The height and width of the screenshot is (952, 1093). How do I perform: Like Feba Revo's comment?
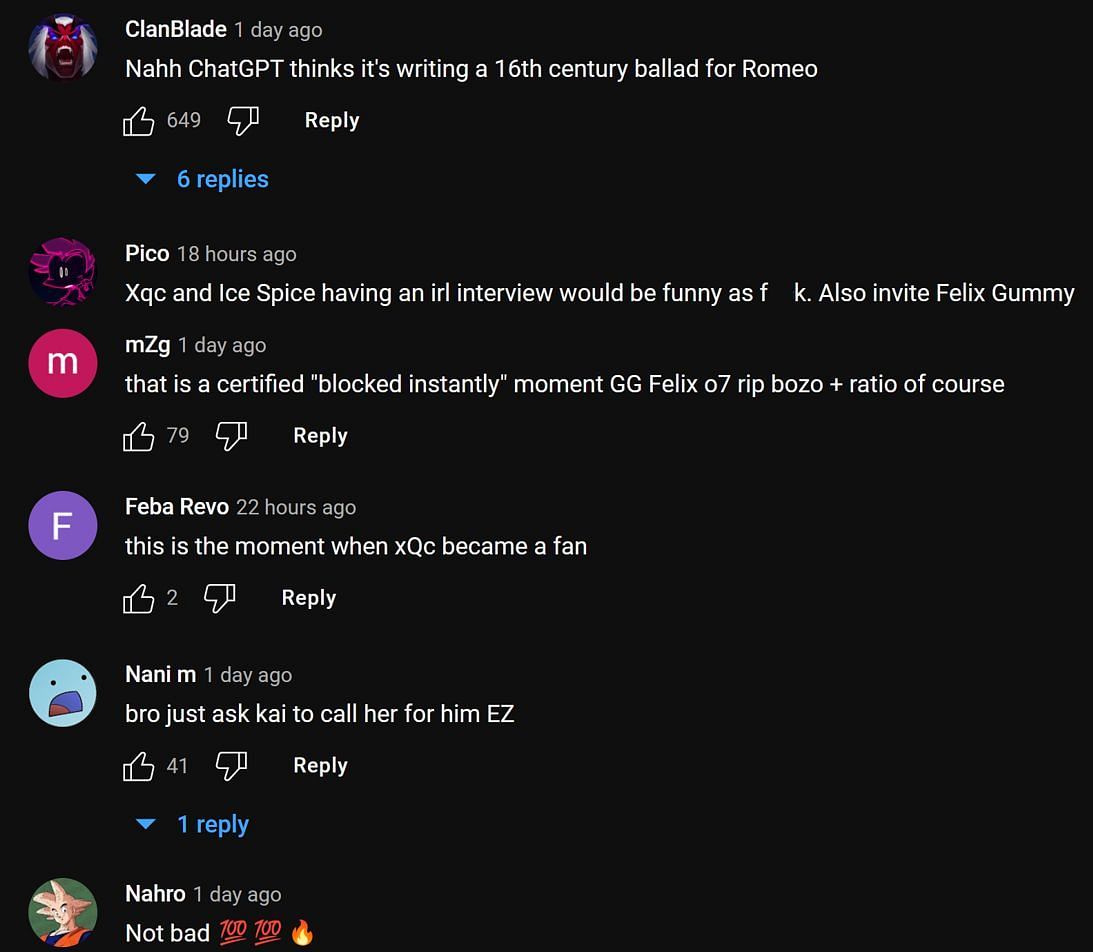click(138, 598)
